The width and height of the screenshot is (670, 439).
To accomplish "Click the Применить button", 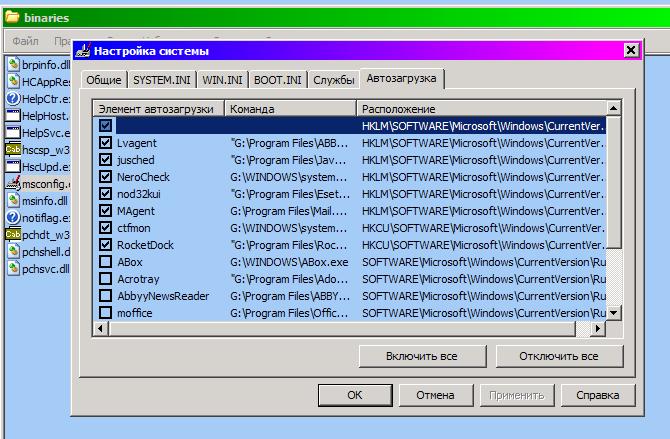I will (517, 395).
